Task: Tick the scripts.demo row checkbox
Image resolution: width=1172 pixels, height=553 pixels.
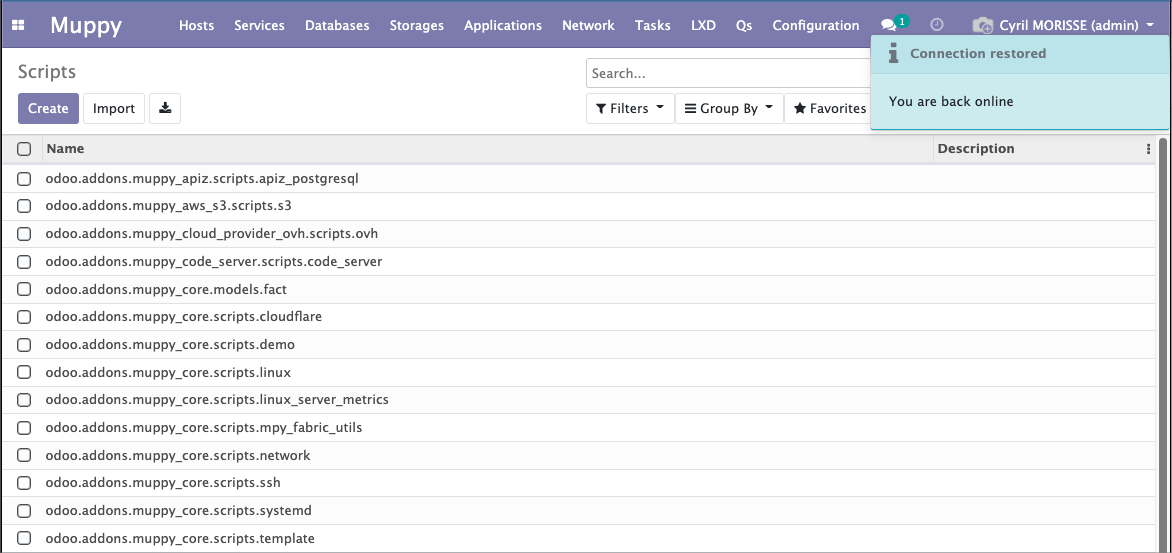Action: tap(24, 345)
